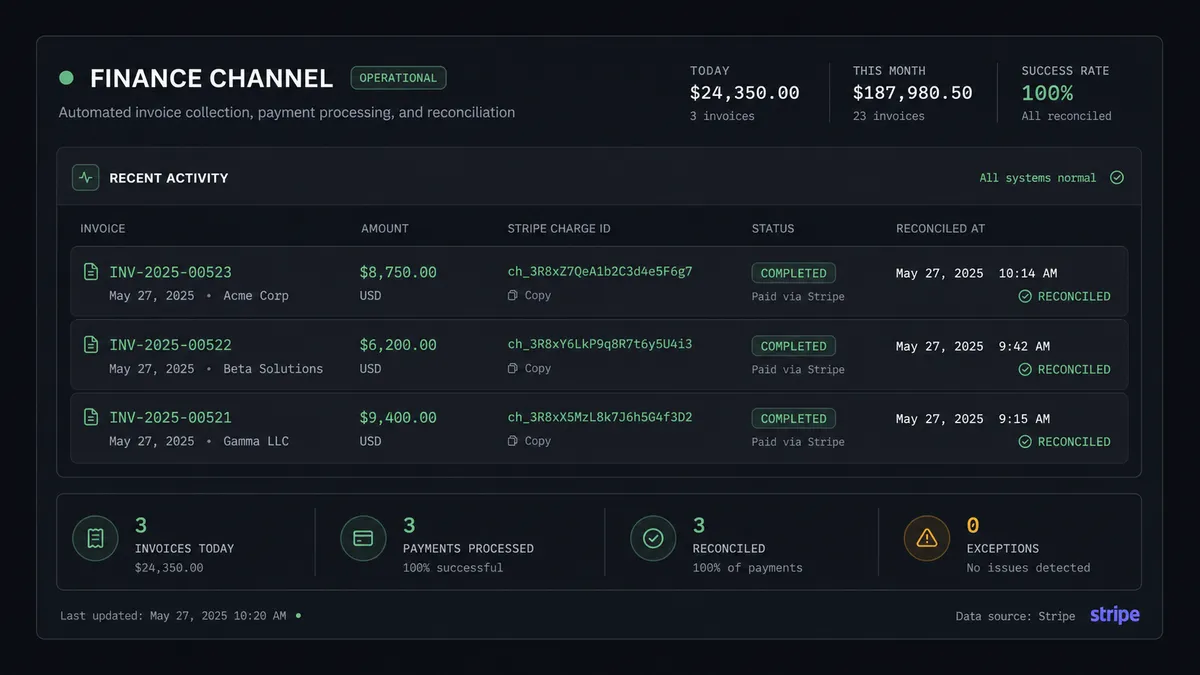Click the document icon for INV-2025-00523
1200x675 pixels.
pos(91,272)
